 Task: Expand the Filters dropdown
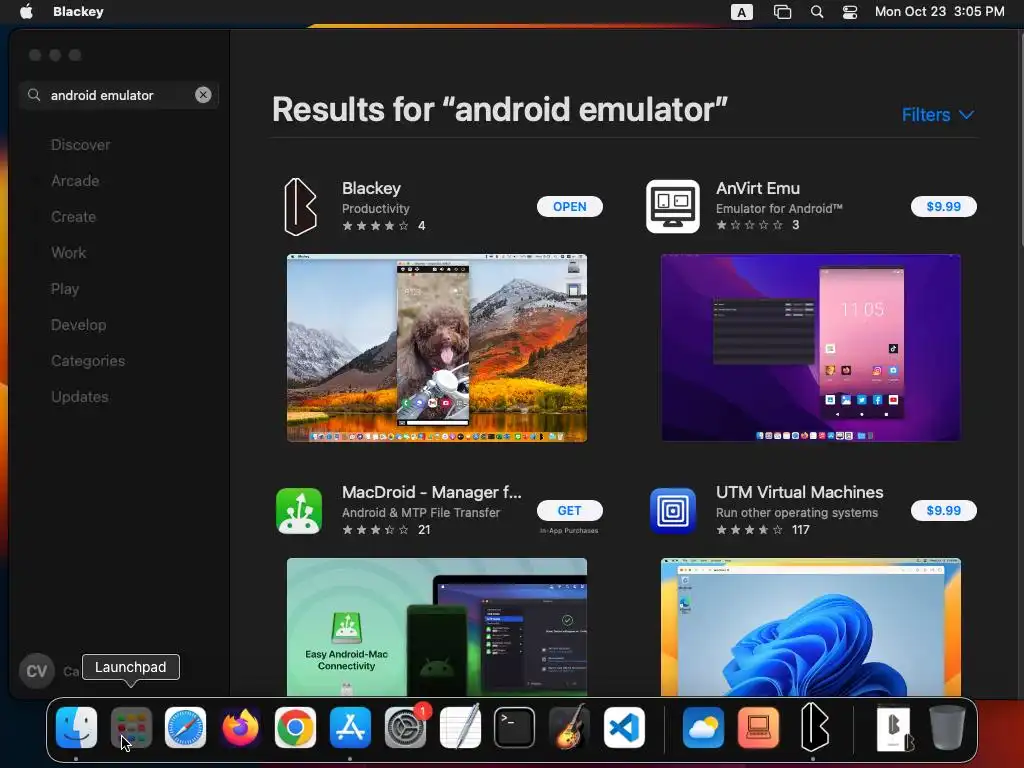pos(938,115)
